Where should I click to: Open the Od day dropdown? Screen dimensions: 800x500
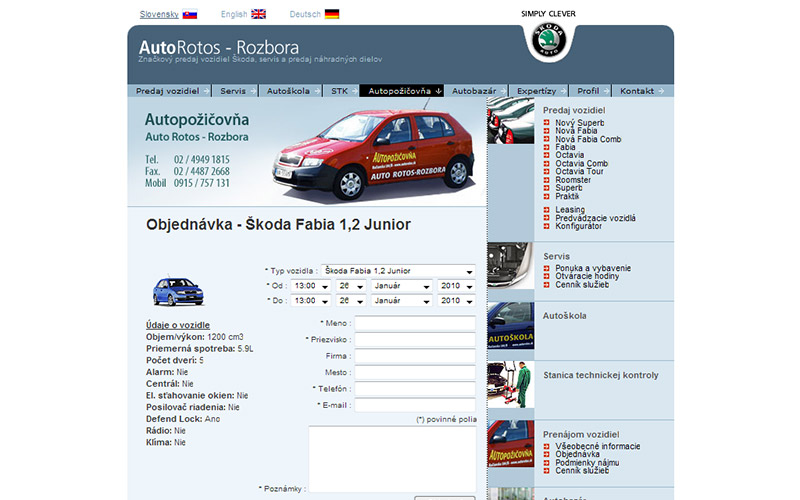(351, 286)
